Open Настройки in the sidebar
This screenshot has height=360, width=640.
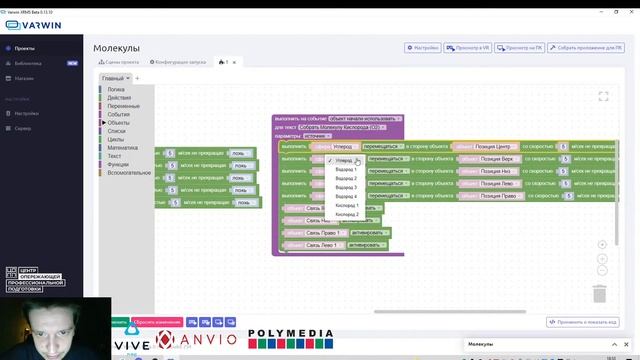pos(26,113)
